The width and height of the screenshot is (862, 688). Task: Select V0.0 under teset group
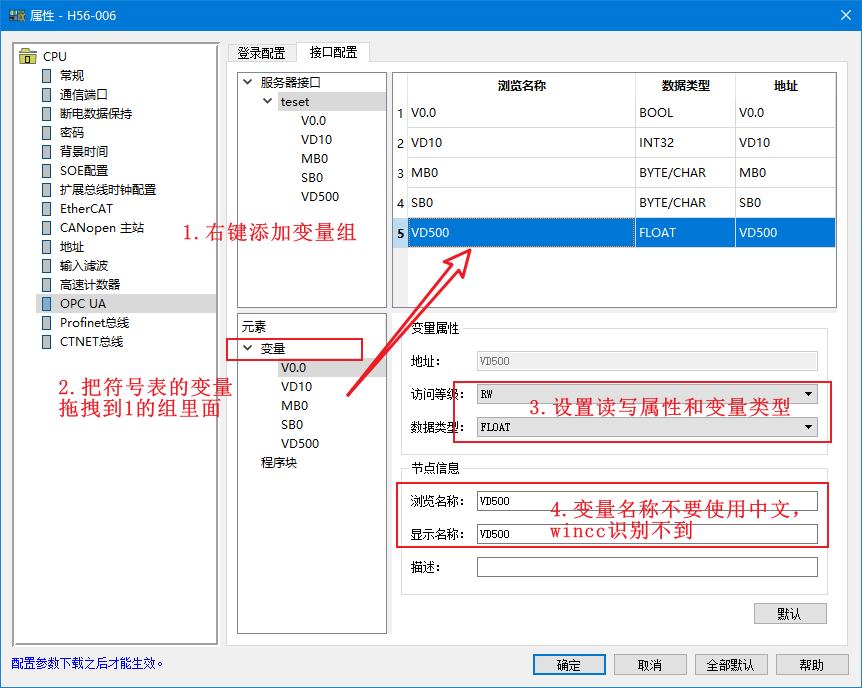(313, 120)
